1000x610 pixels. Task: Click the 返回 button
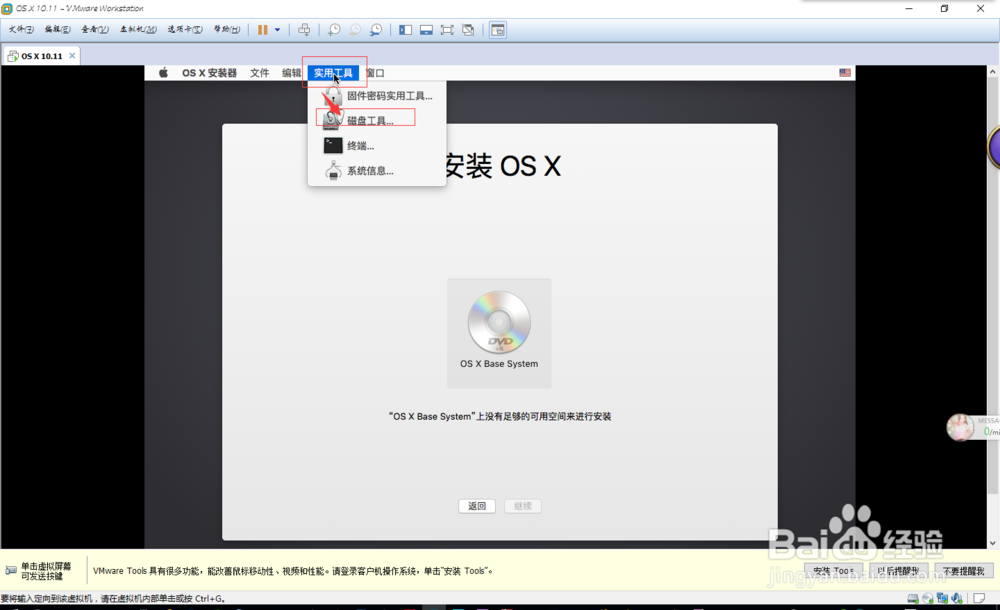[477, 506]
